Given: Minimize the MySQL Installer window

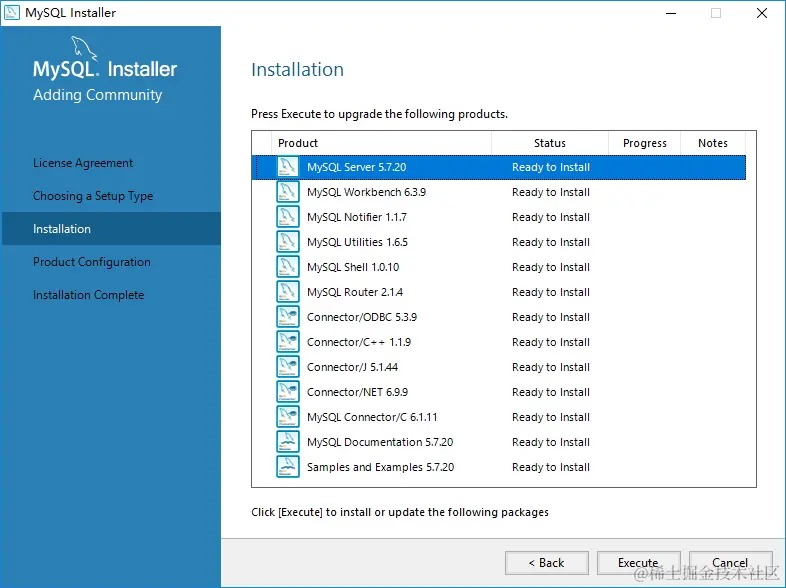Looking at the screenshot, I should [671, 13].
